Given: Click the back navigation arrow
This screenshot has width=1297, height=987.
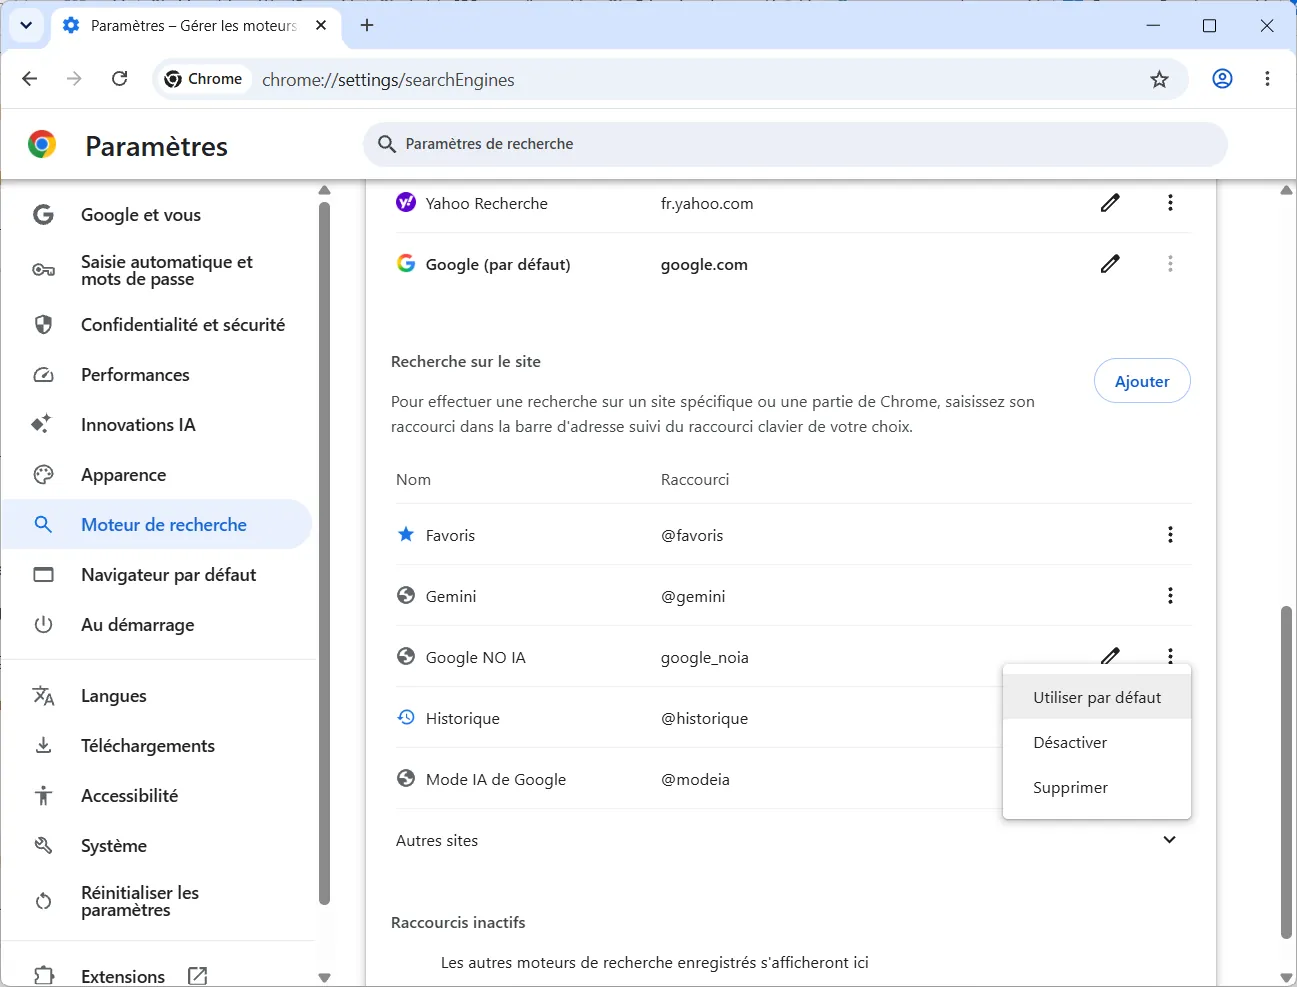Looking at the screenshot, I should [29, 79].
